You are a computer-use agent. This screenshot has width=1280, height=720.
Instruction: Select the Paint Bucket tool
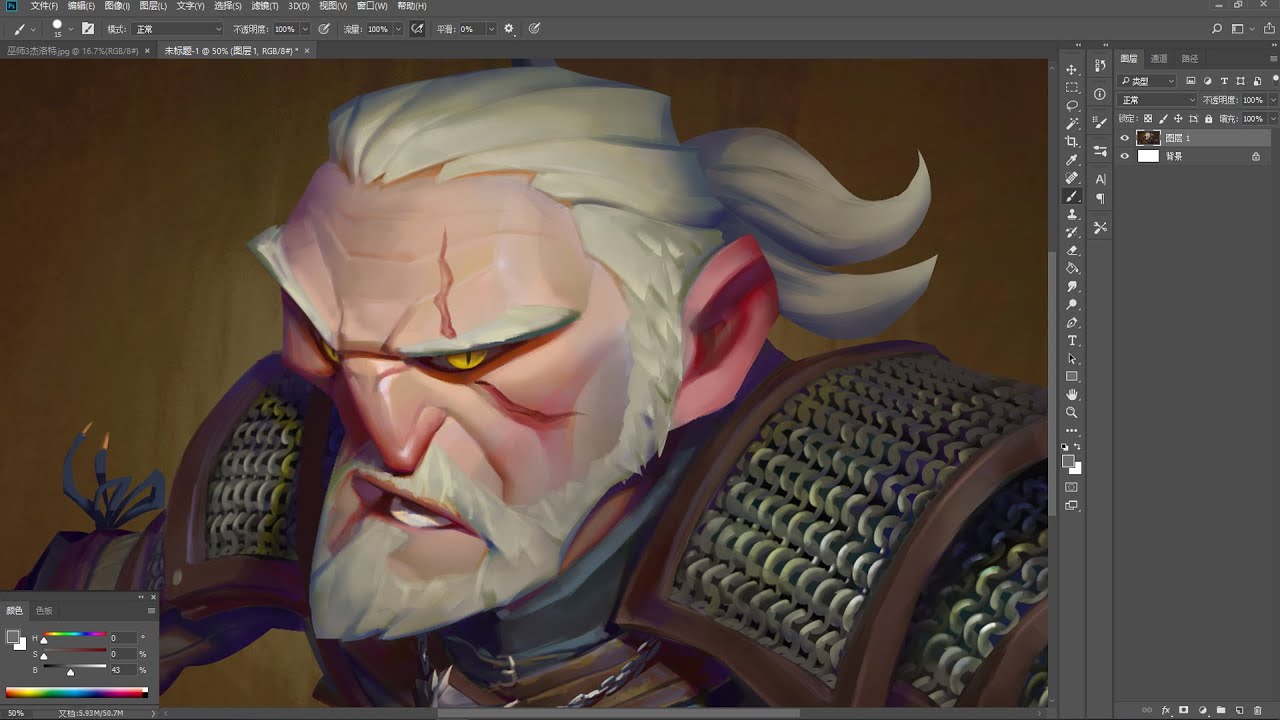(x=1072, y=268)
